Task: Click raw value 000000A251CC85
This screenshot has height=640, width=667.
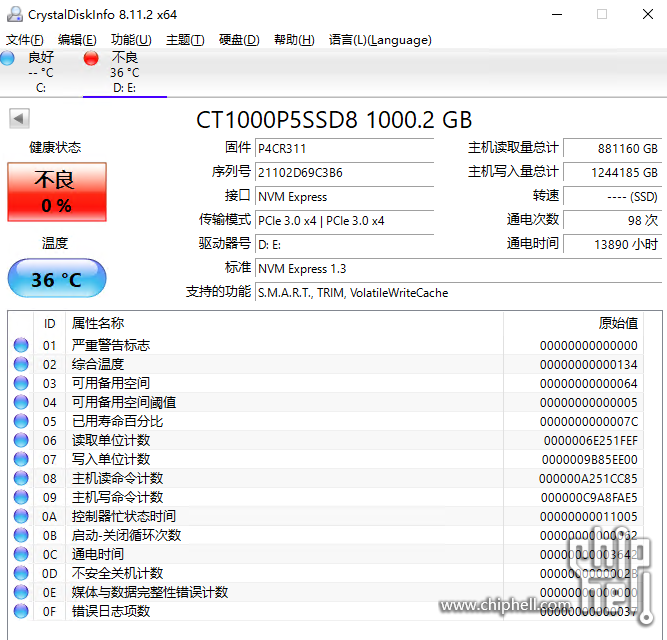Action: click(588, 478)
